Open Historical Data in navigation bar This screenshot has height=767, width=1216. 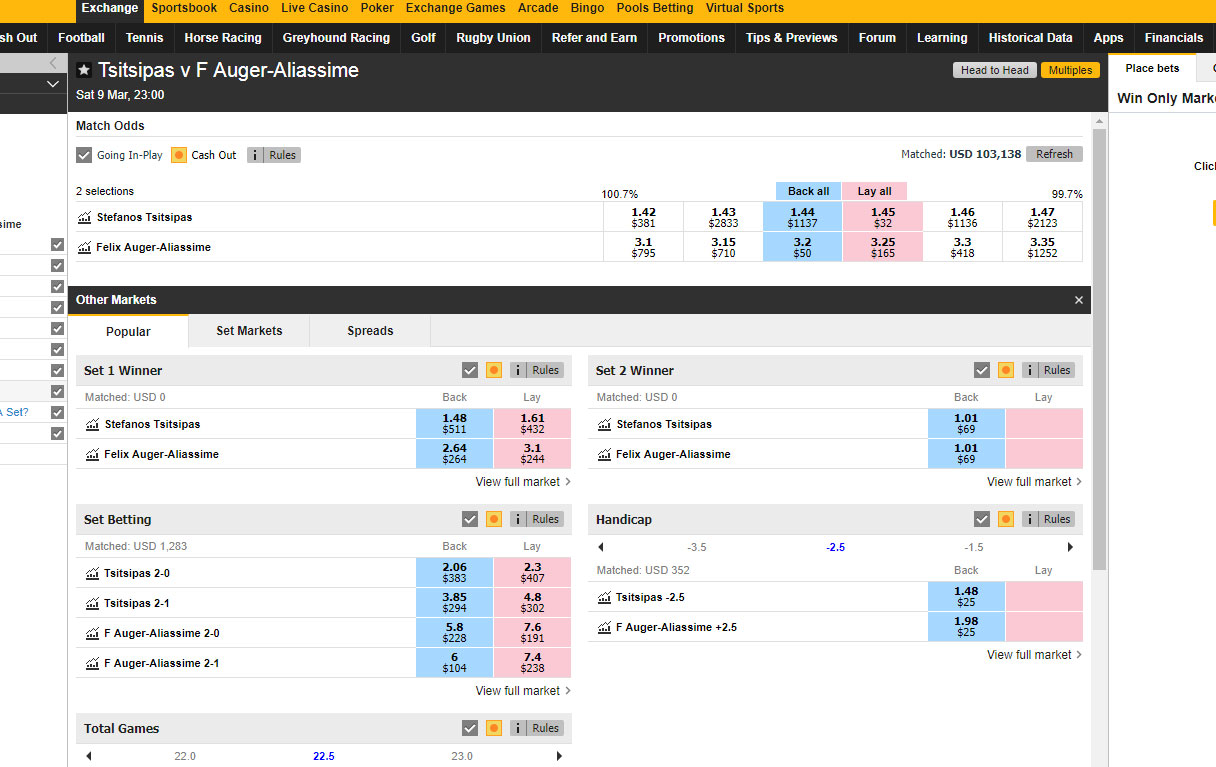[1030, 38]
